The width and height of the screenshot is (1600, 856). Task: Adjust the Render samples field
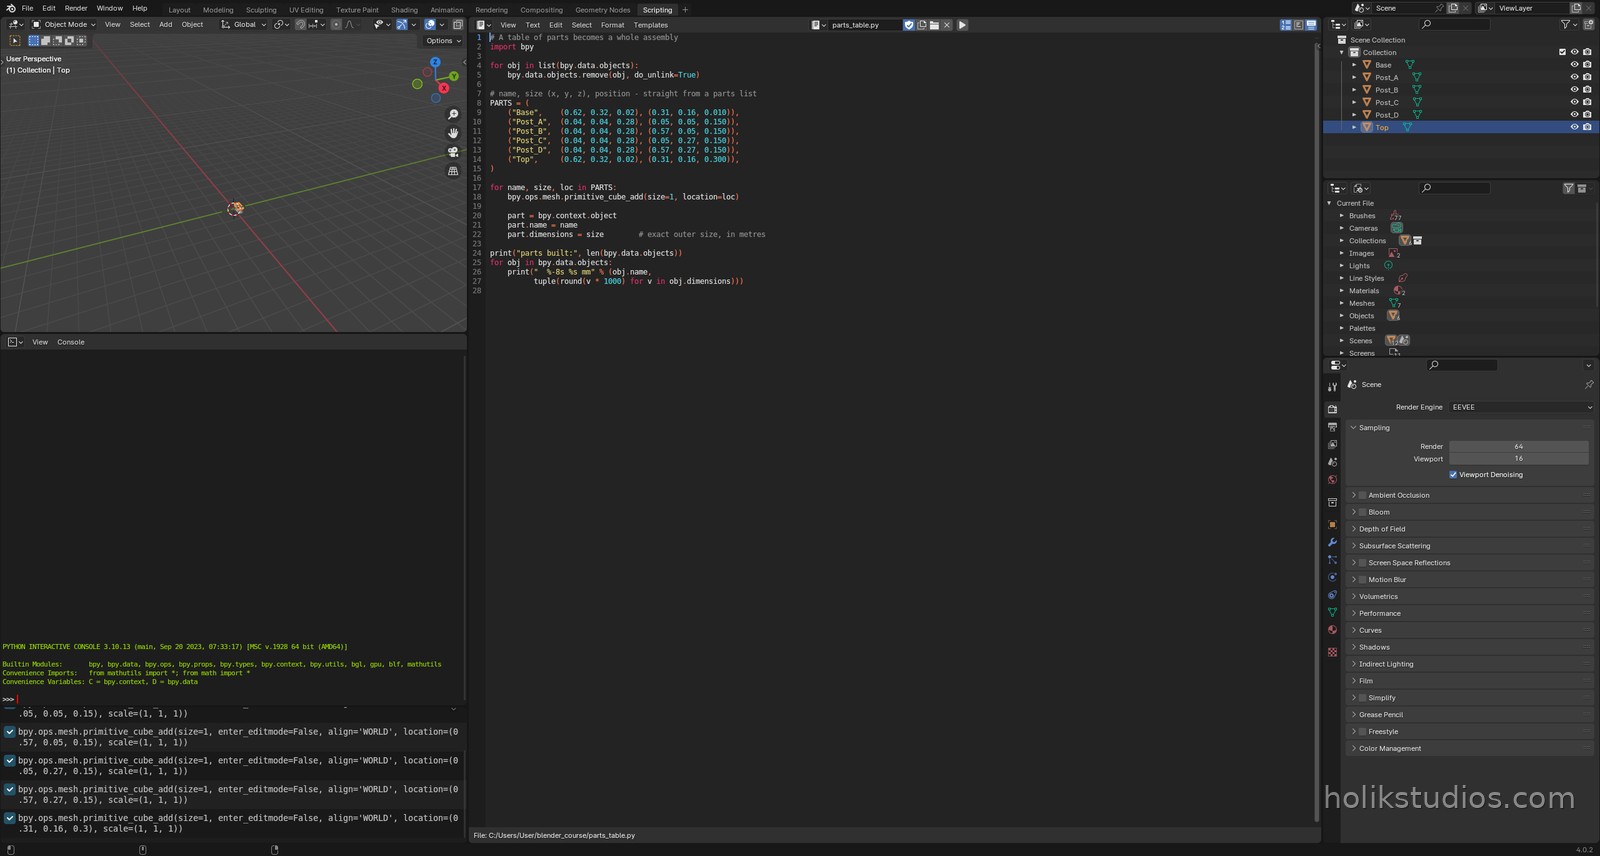tap(1518, 446)
